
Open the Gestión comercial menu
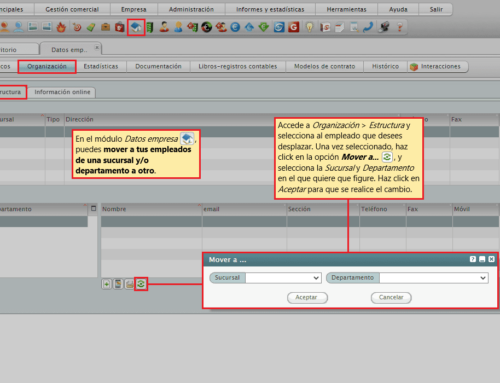point(72,9)
